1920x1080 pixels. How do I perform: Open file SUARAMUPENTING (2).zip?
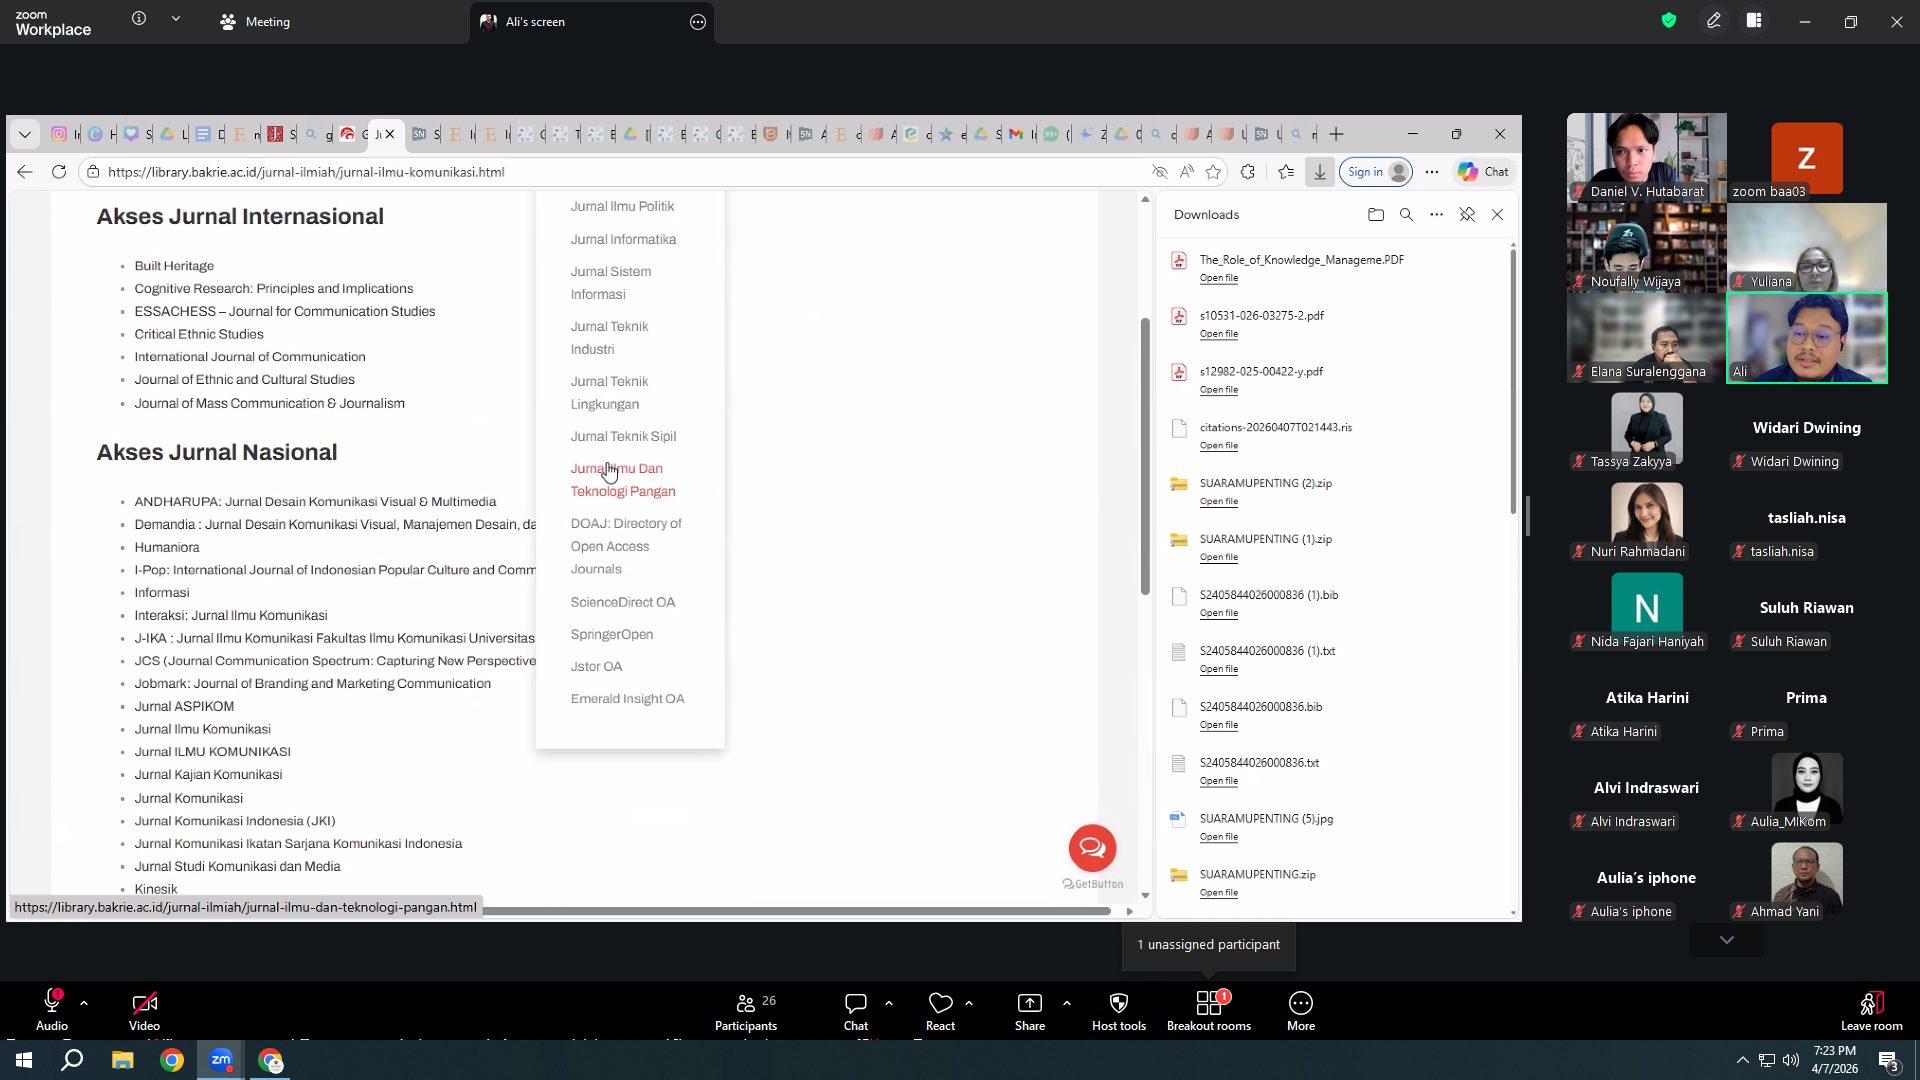coord(1219,502)
